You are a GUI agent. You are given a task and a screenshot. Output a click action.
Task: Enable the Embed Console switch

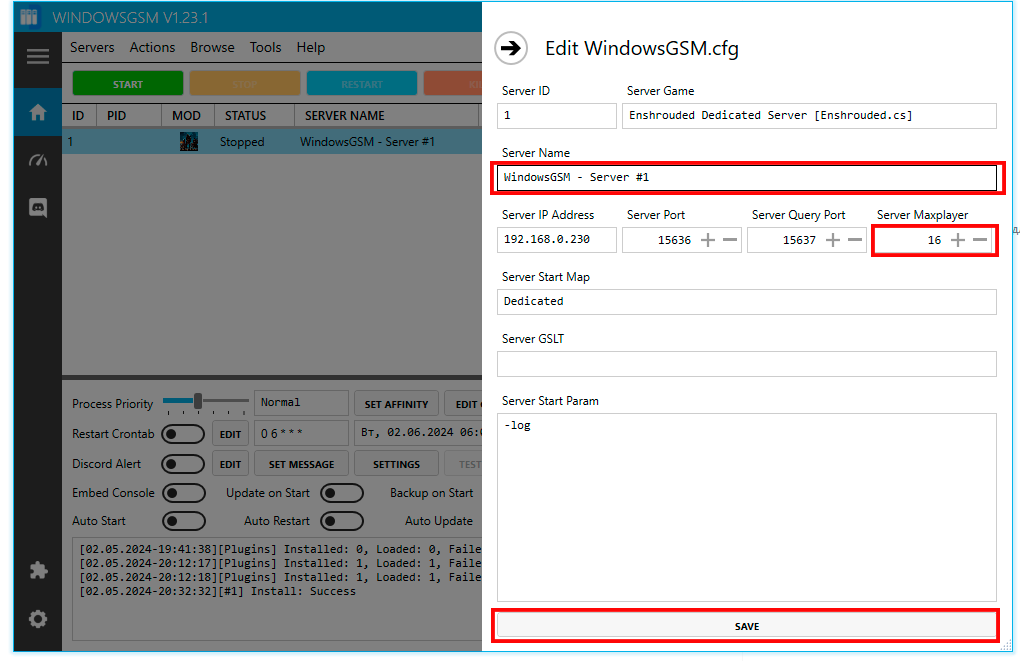point(183,493)
